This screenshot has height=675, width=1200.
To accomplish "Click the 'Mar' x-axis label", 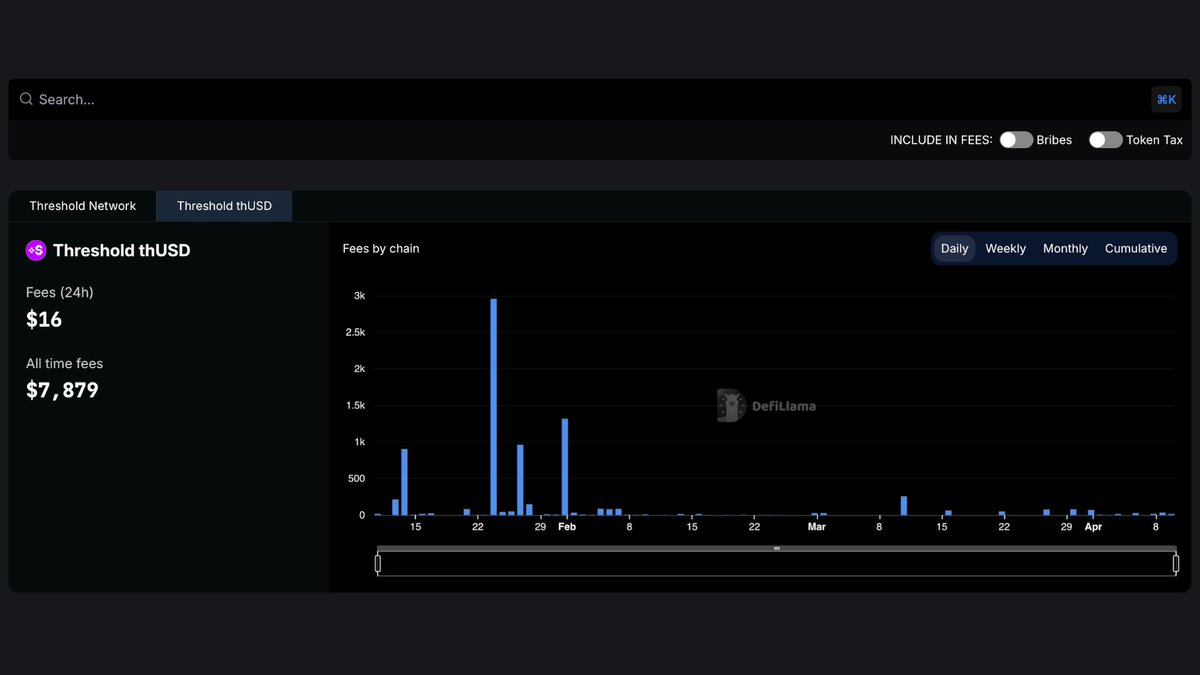I will point(817,527).
